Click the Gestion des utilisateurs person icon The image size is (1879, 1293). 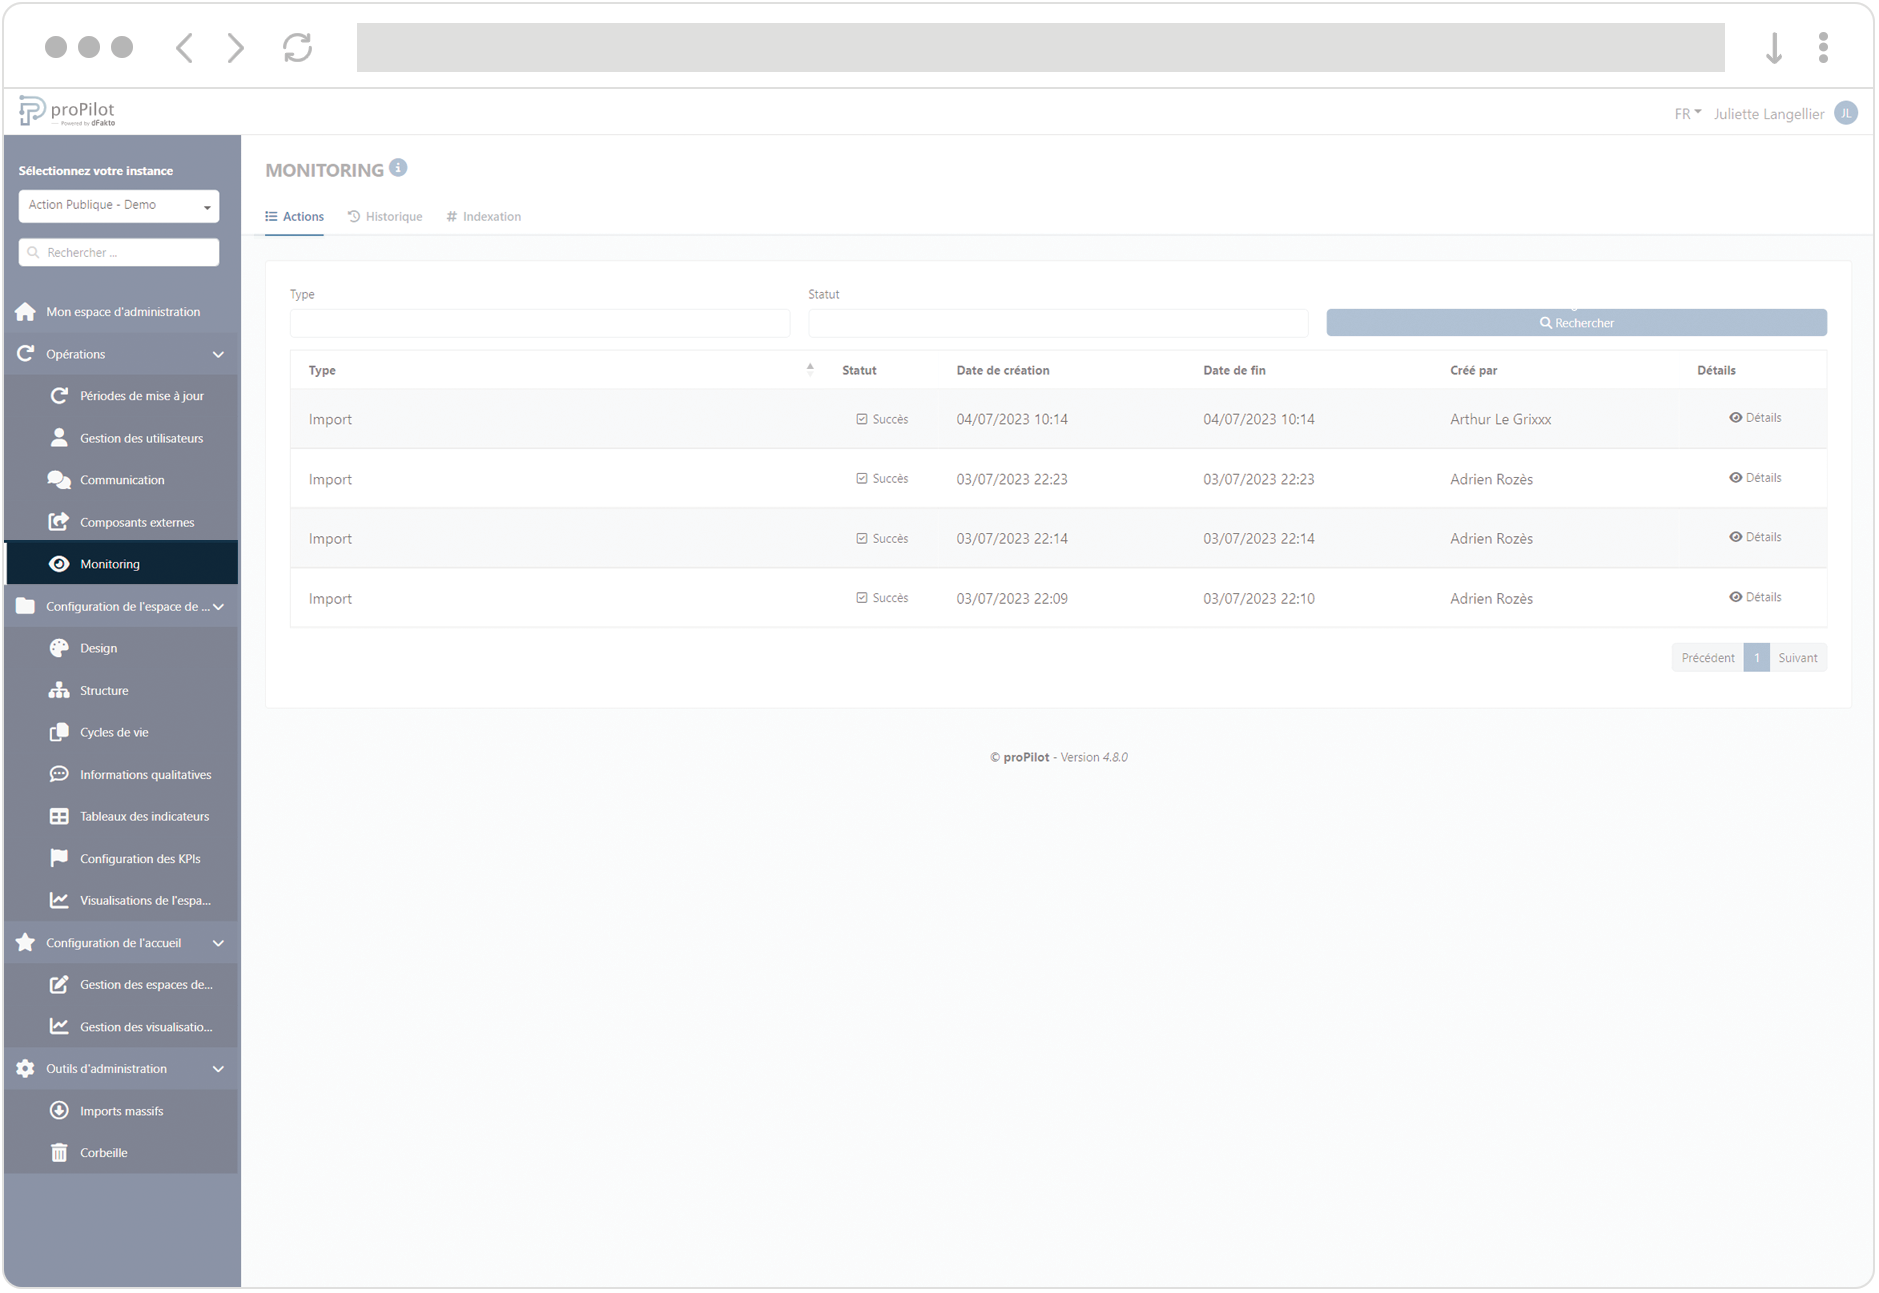[x=59, y=438]
